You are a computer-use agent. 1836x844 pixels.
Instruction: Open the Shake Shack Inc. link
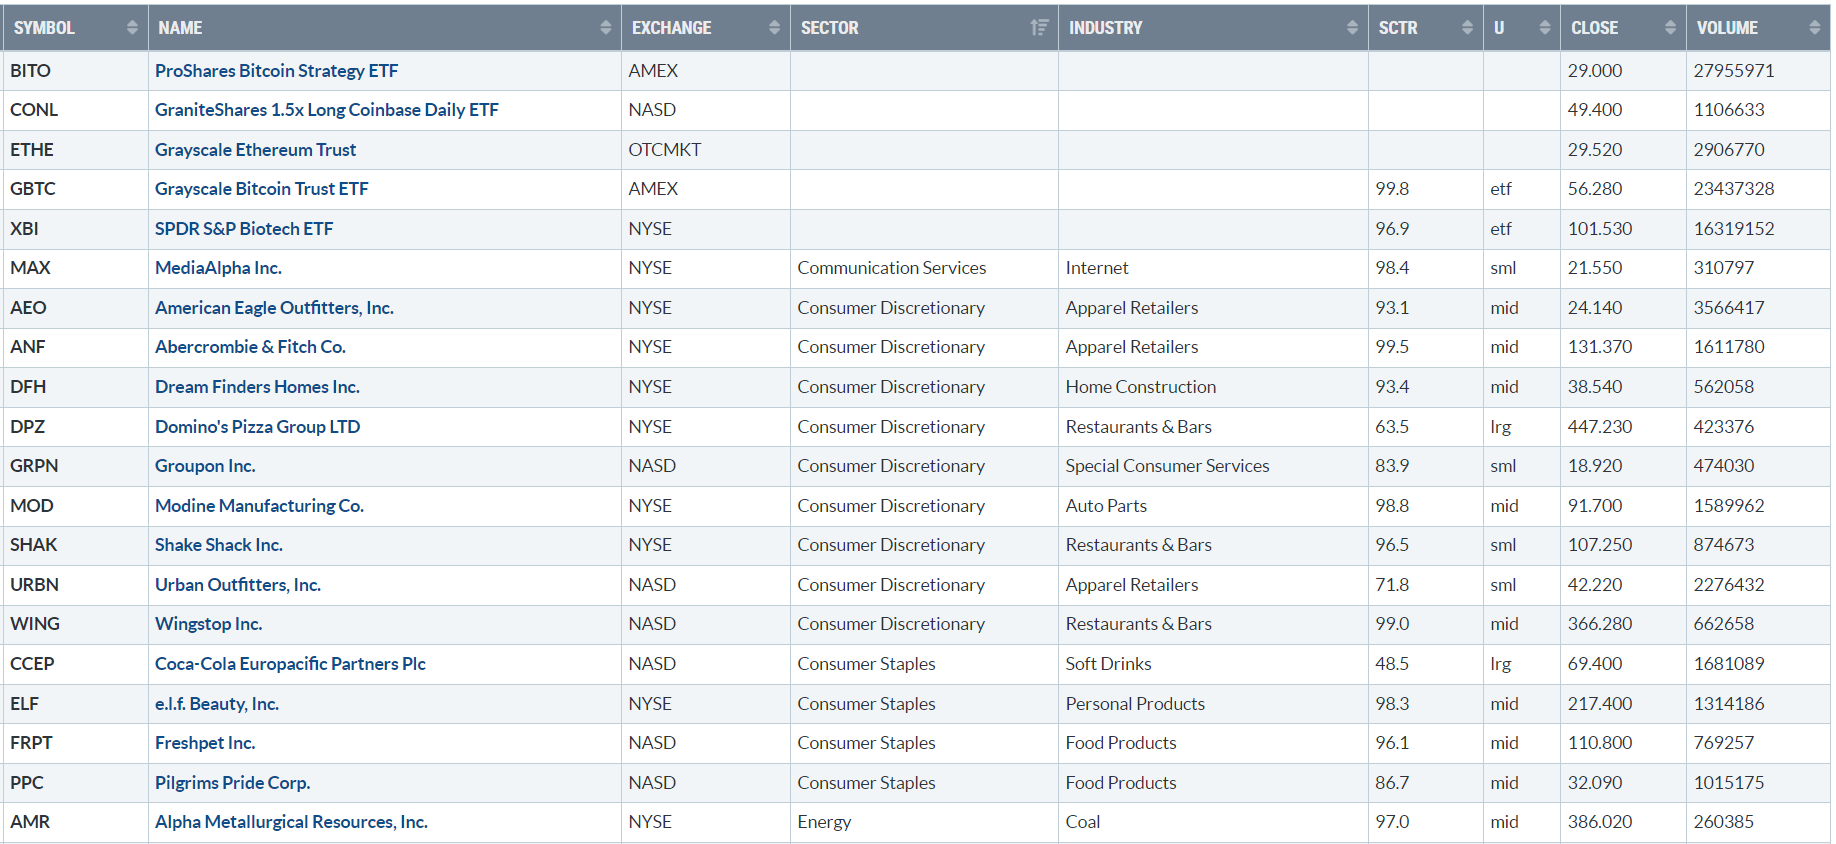click(218, 545)
